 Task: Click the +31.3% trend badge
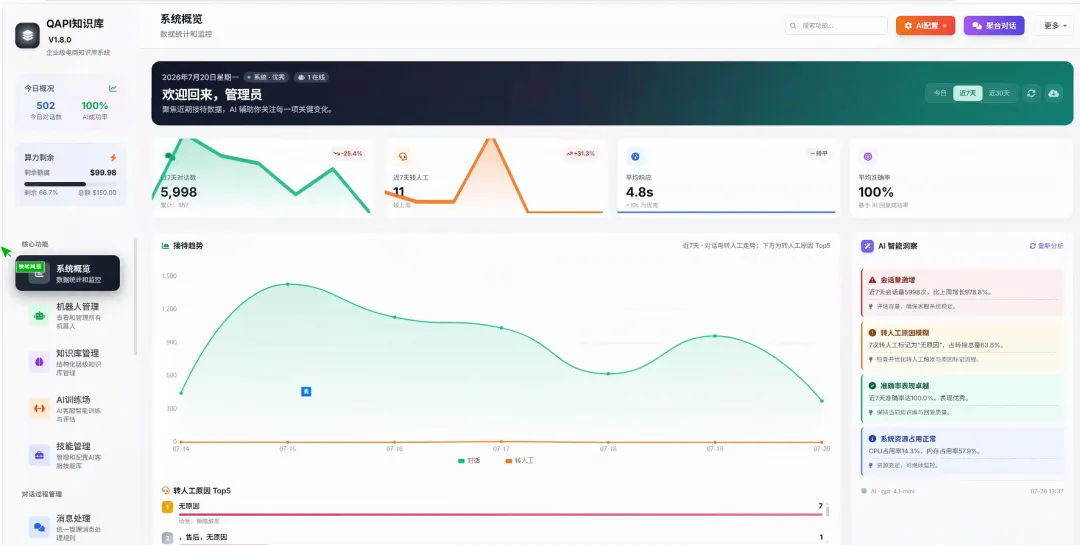tap(580, 153)
